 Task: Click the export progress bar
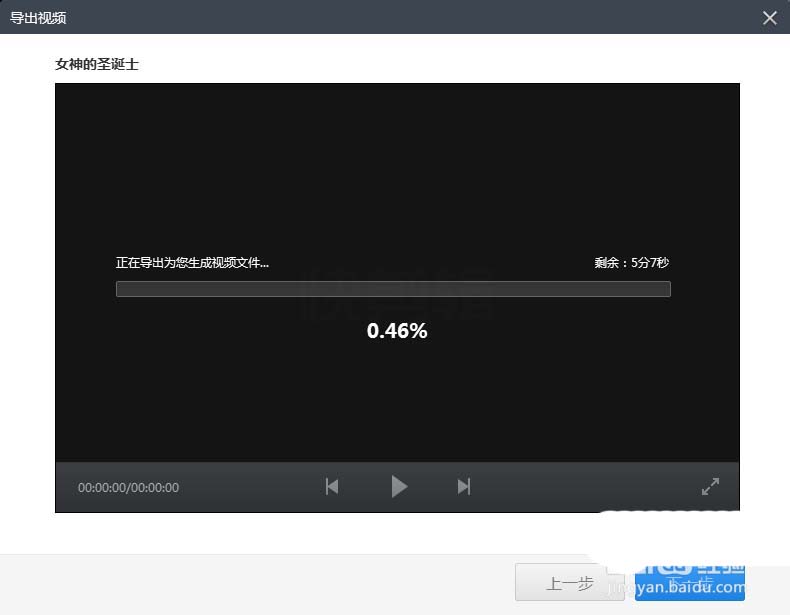coord(393,289)
